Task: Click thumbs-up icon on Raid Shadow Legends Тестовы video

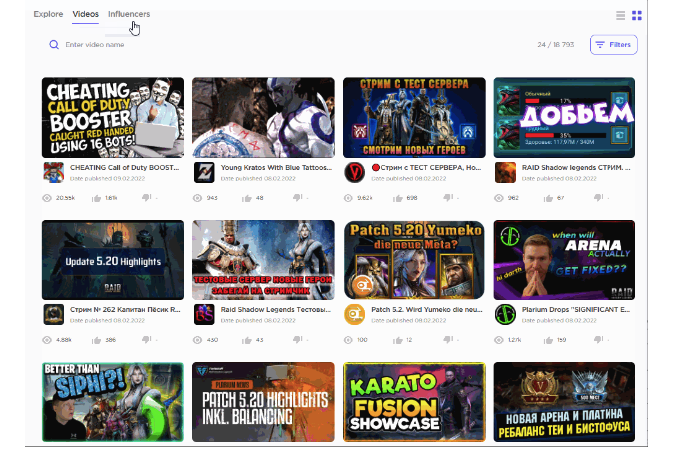Action: [x=247, y=340]
